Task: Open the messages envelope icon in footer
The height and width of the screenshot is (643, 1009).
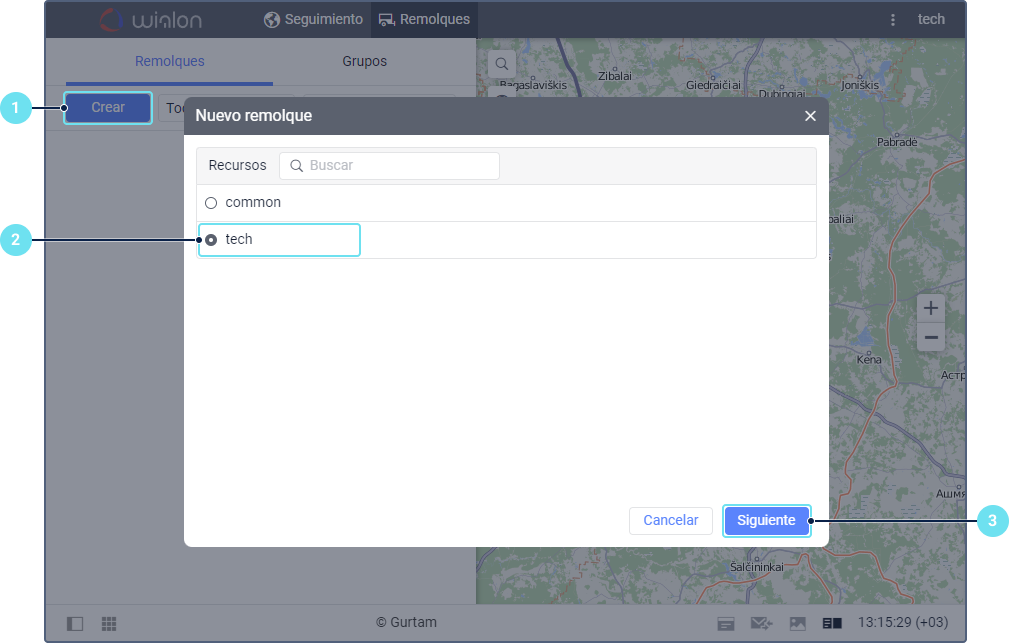Action: pos(761,623)
